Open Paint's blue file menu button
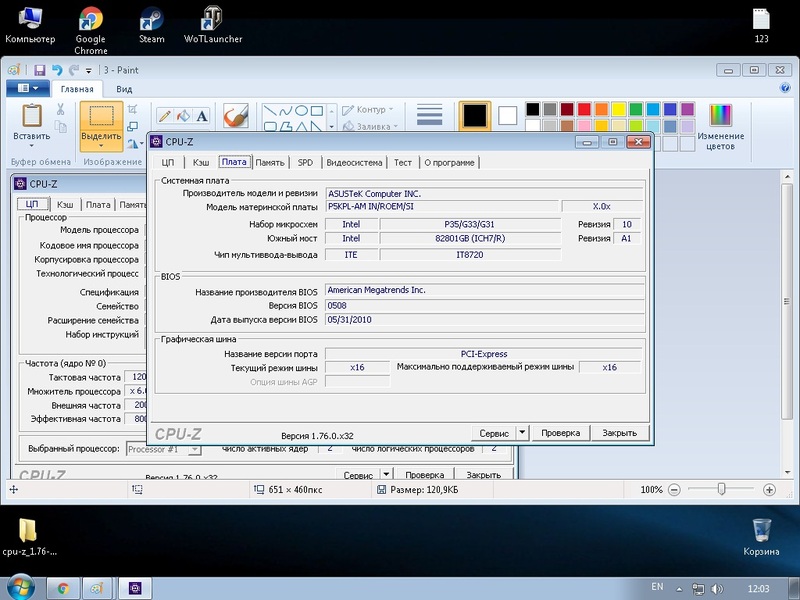800x600 pixels. pos(28,88)
